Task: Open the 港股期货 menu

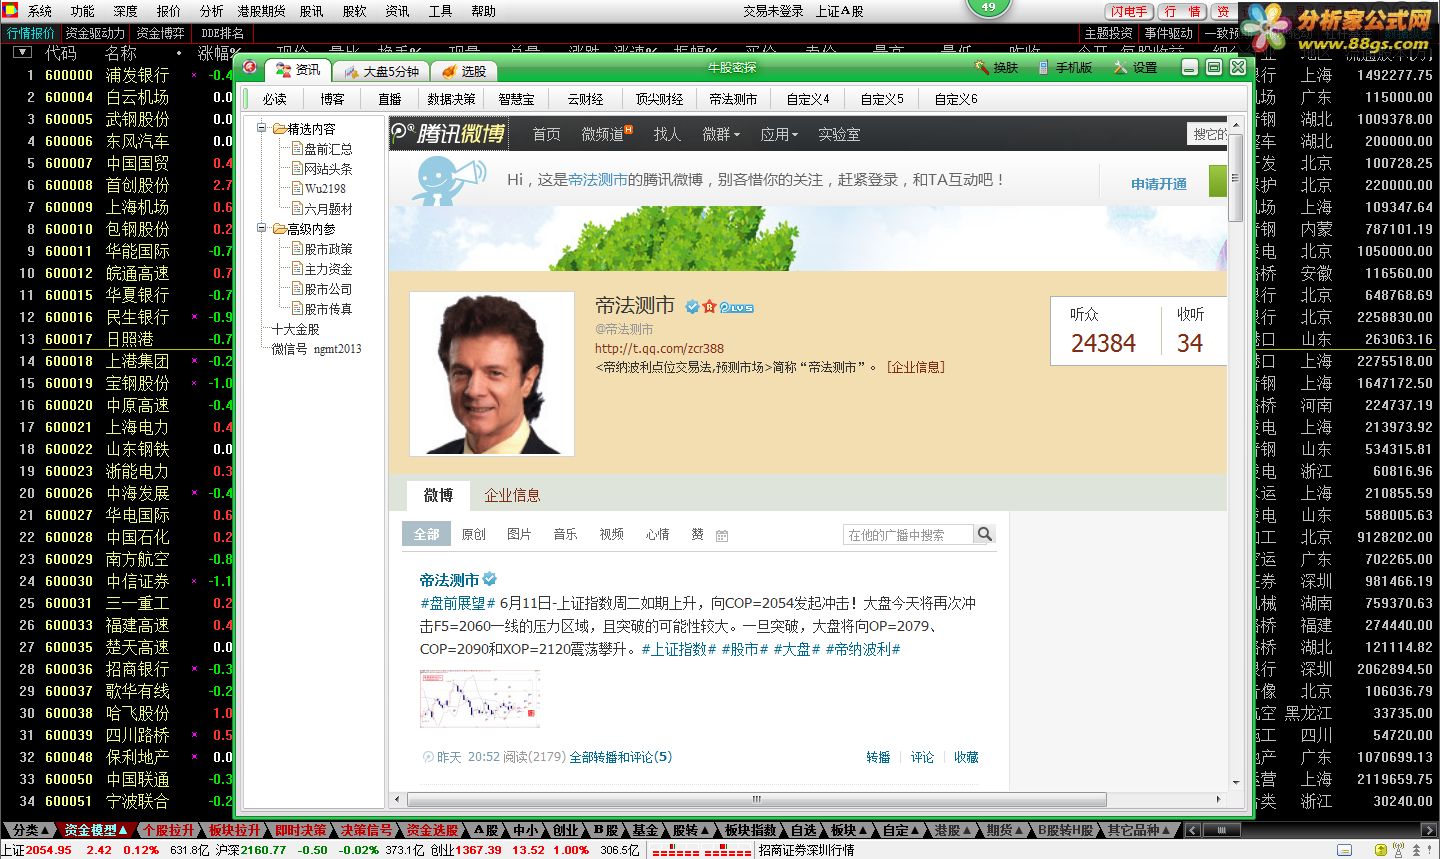Action: tap(261, 11)
